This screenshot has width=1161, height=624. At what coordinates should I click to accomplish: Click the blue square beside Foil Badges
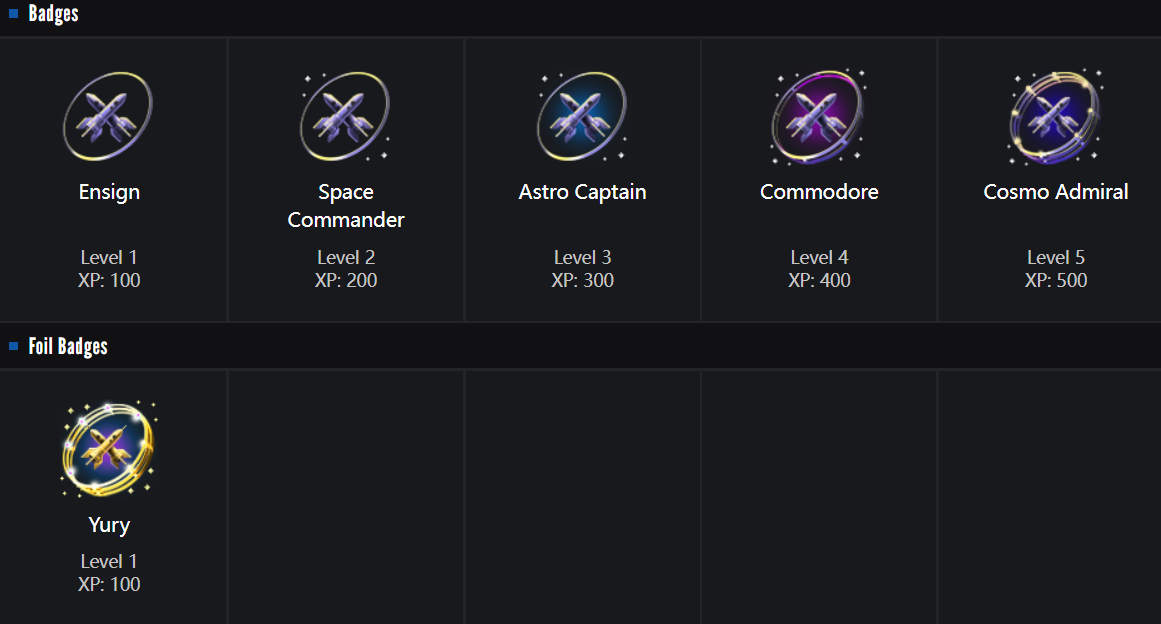click(x=14, y=346)
